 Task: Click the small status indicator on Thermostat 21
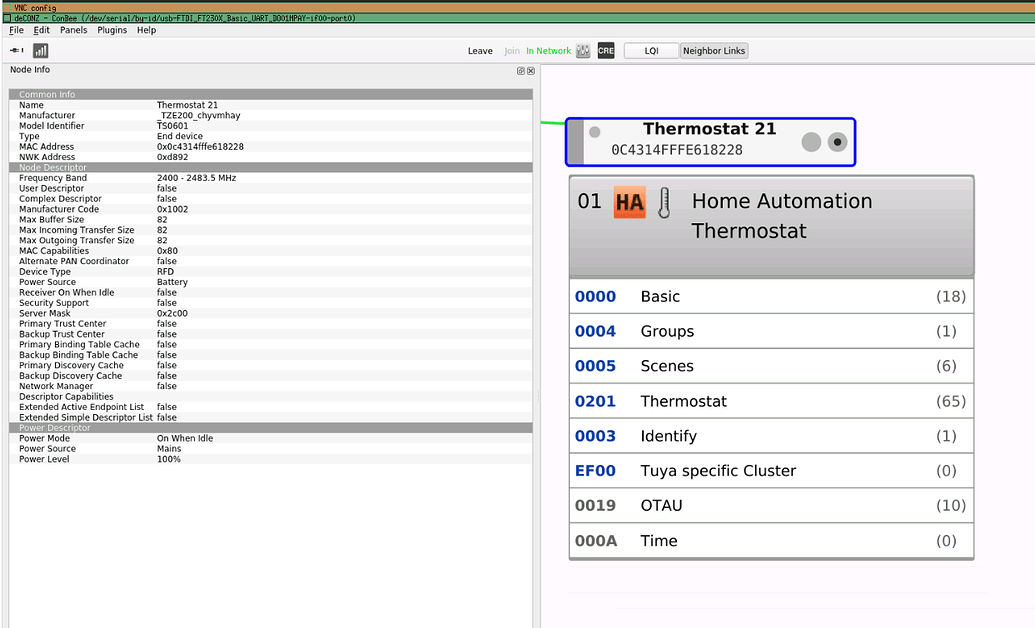click(x=594, y=132)
